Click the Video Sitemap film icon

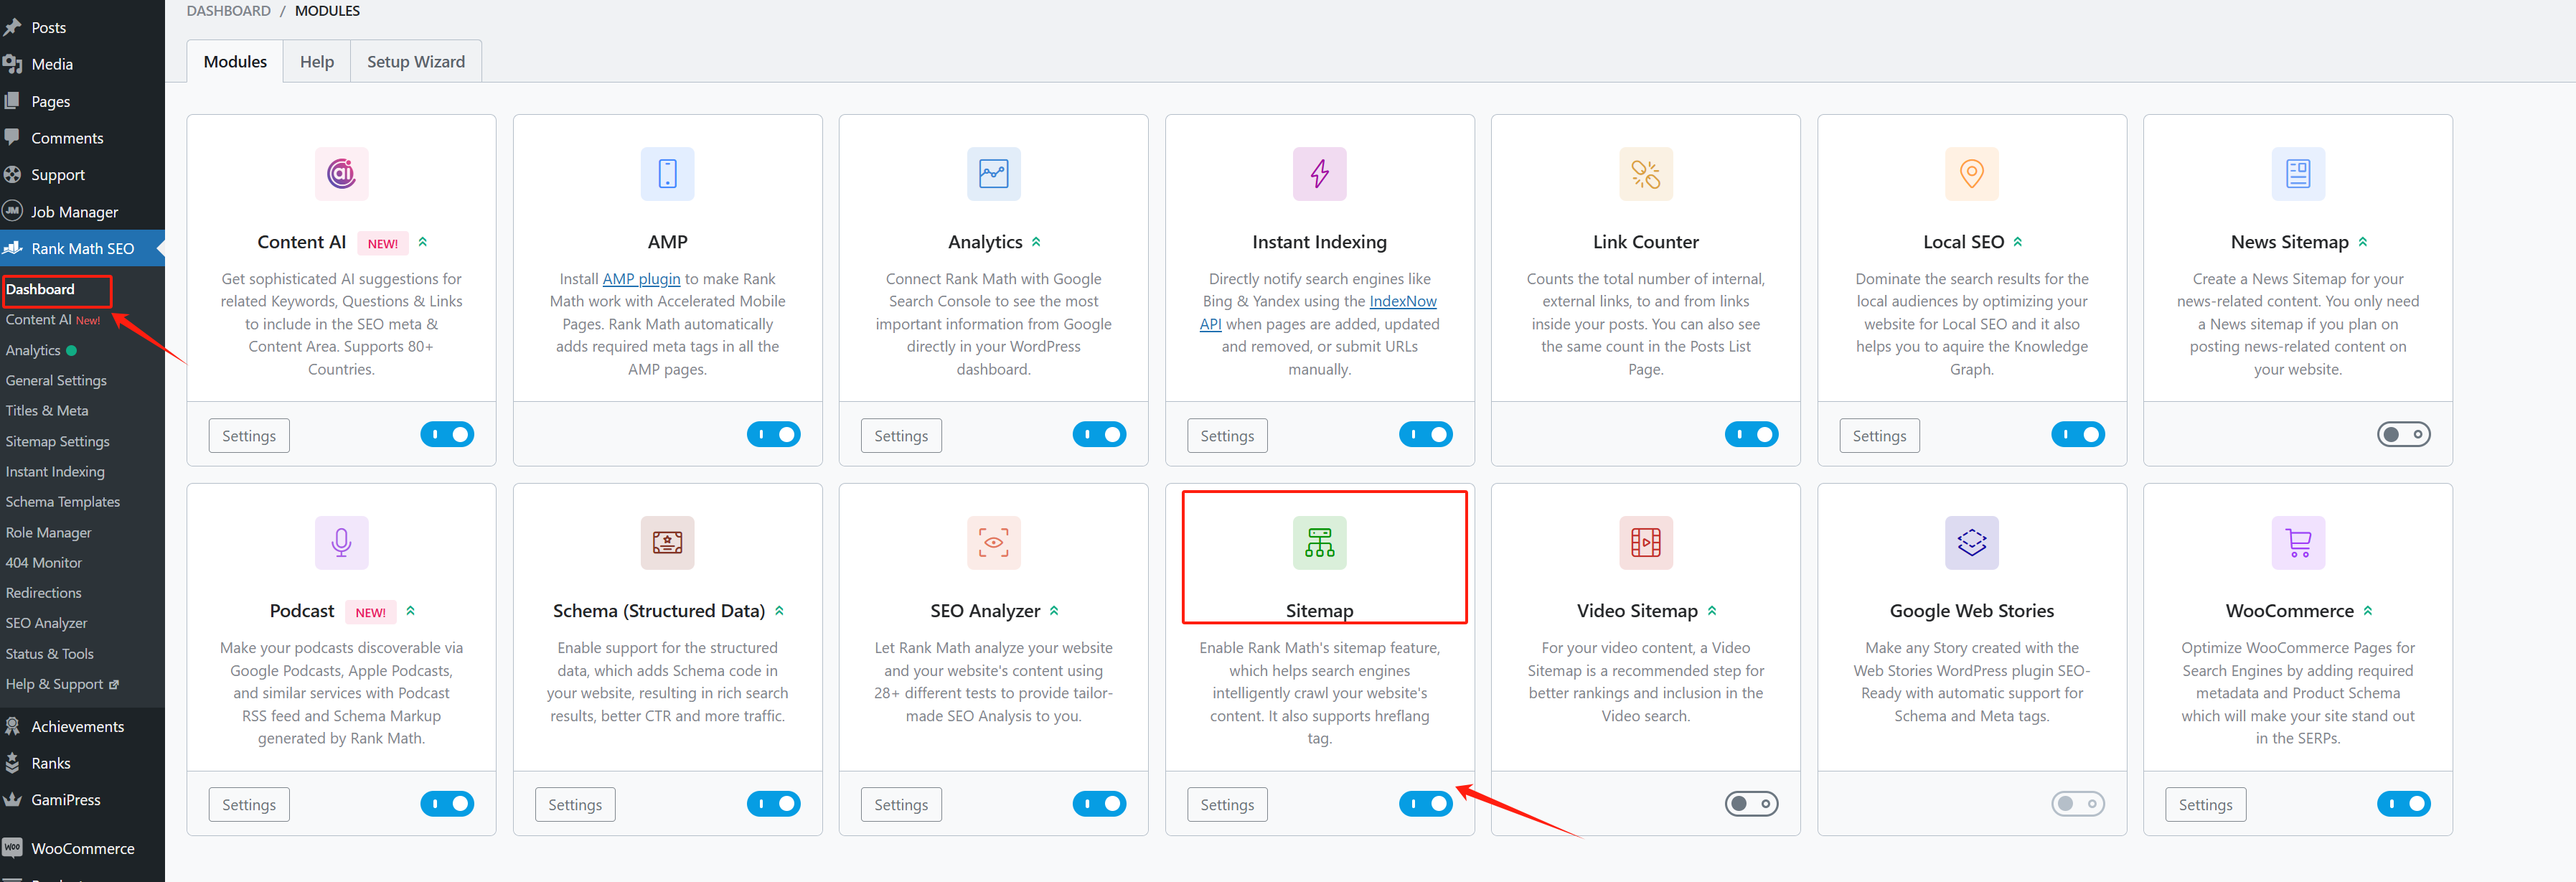pos(1645,543)
